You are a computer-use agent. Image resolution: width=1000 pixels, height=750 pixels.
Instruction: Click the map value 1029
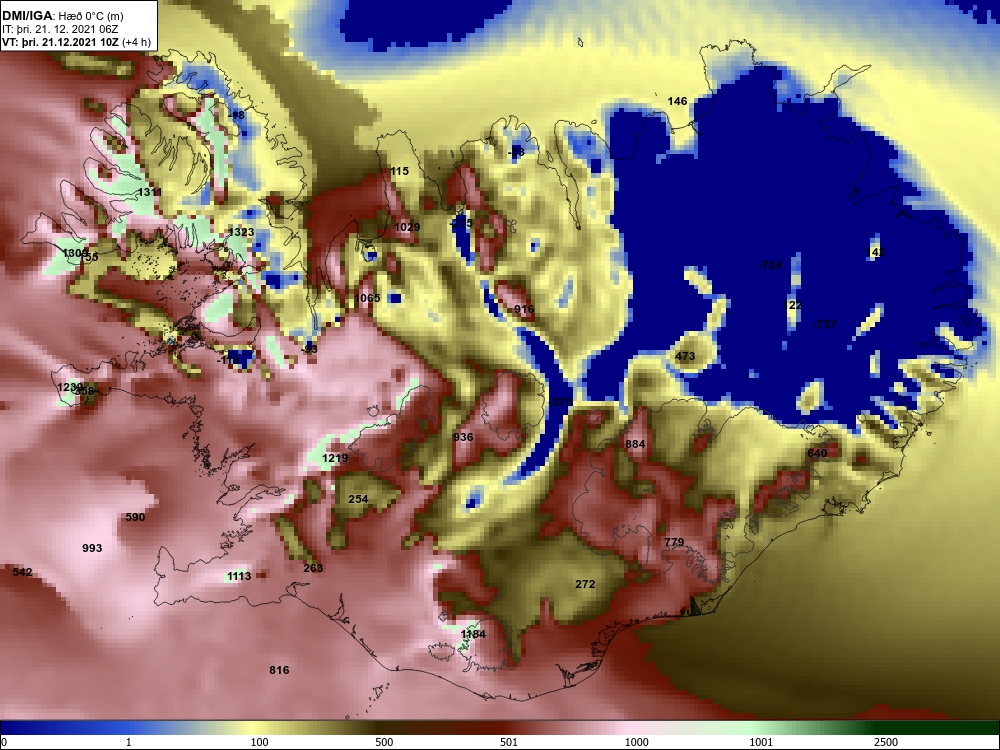407,227
